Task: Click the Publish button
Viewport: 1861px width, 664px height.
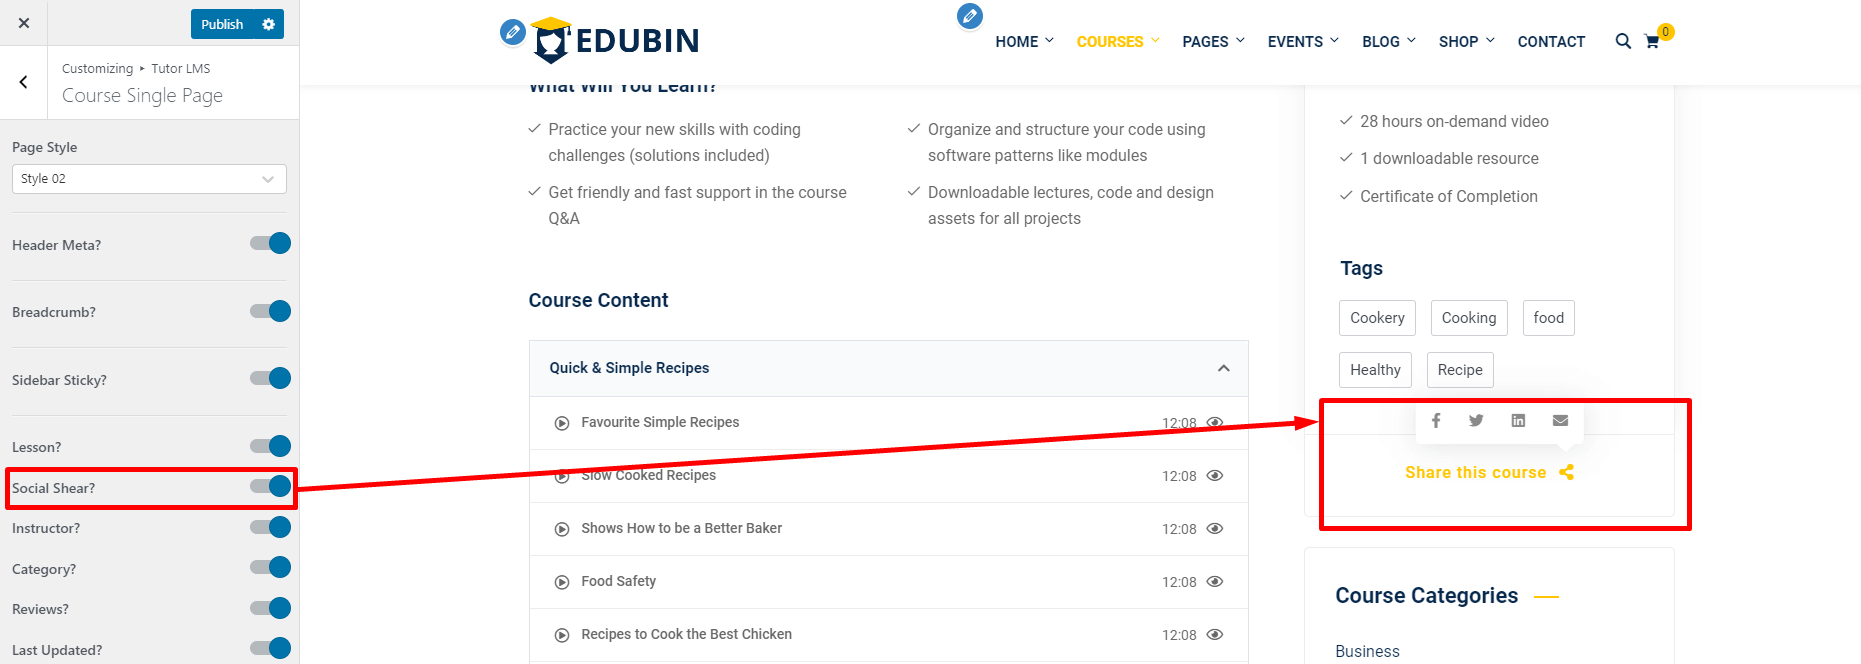Action: click(x=222, y=24)
